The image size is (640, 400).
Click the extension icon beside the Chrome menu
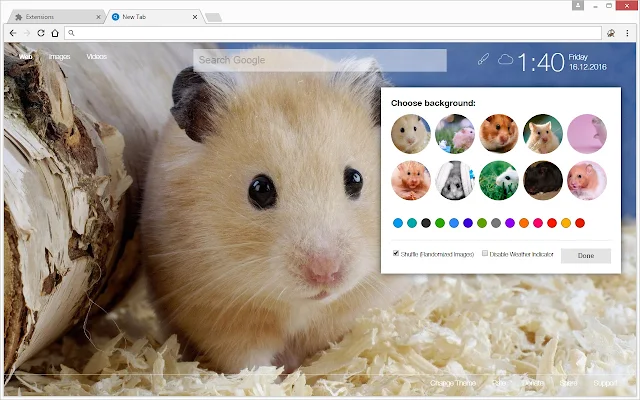coord(611,33)
